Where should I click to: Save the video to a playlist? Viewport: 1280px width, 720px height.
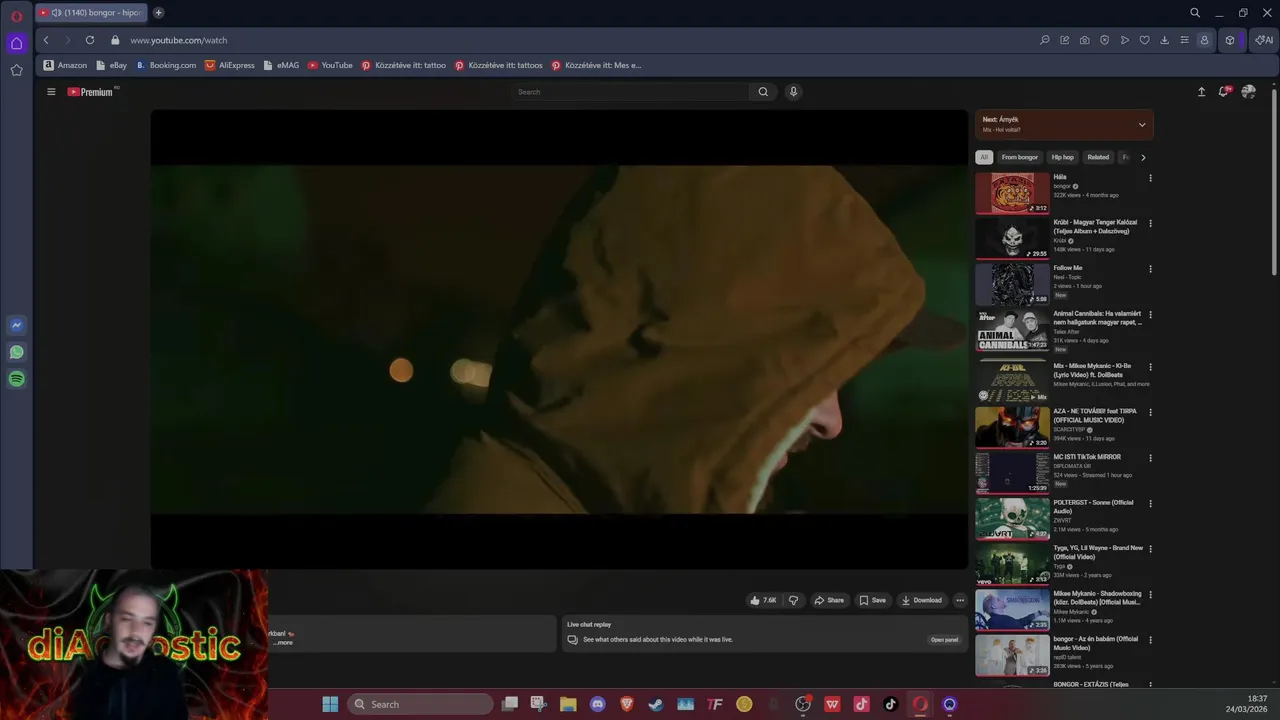coord(872,600)
